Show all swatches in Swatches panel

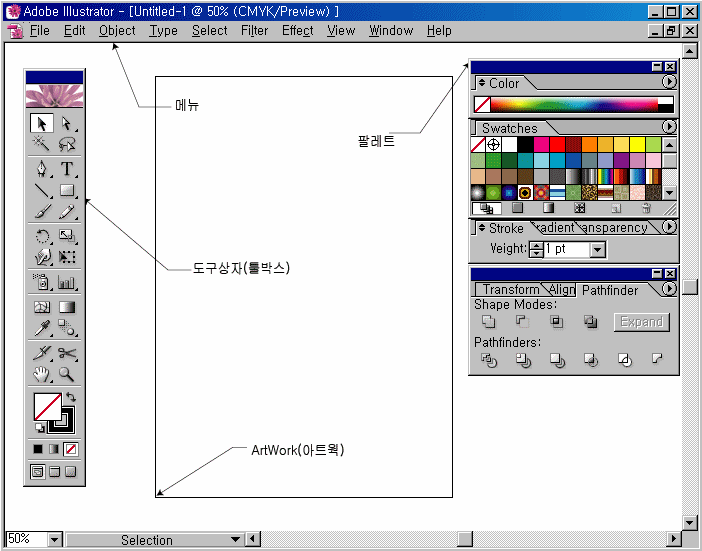[487, 208]
